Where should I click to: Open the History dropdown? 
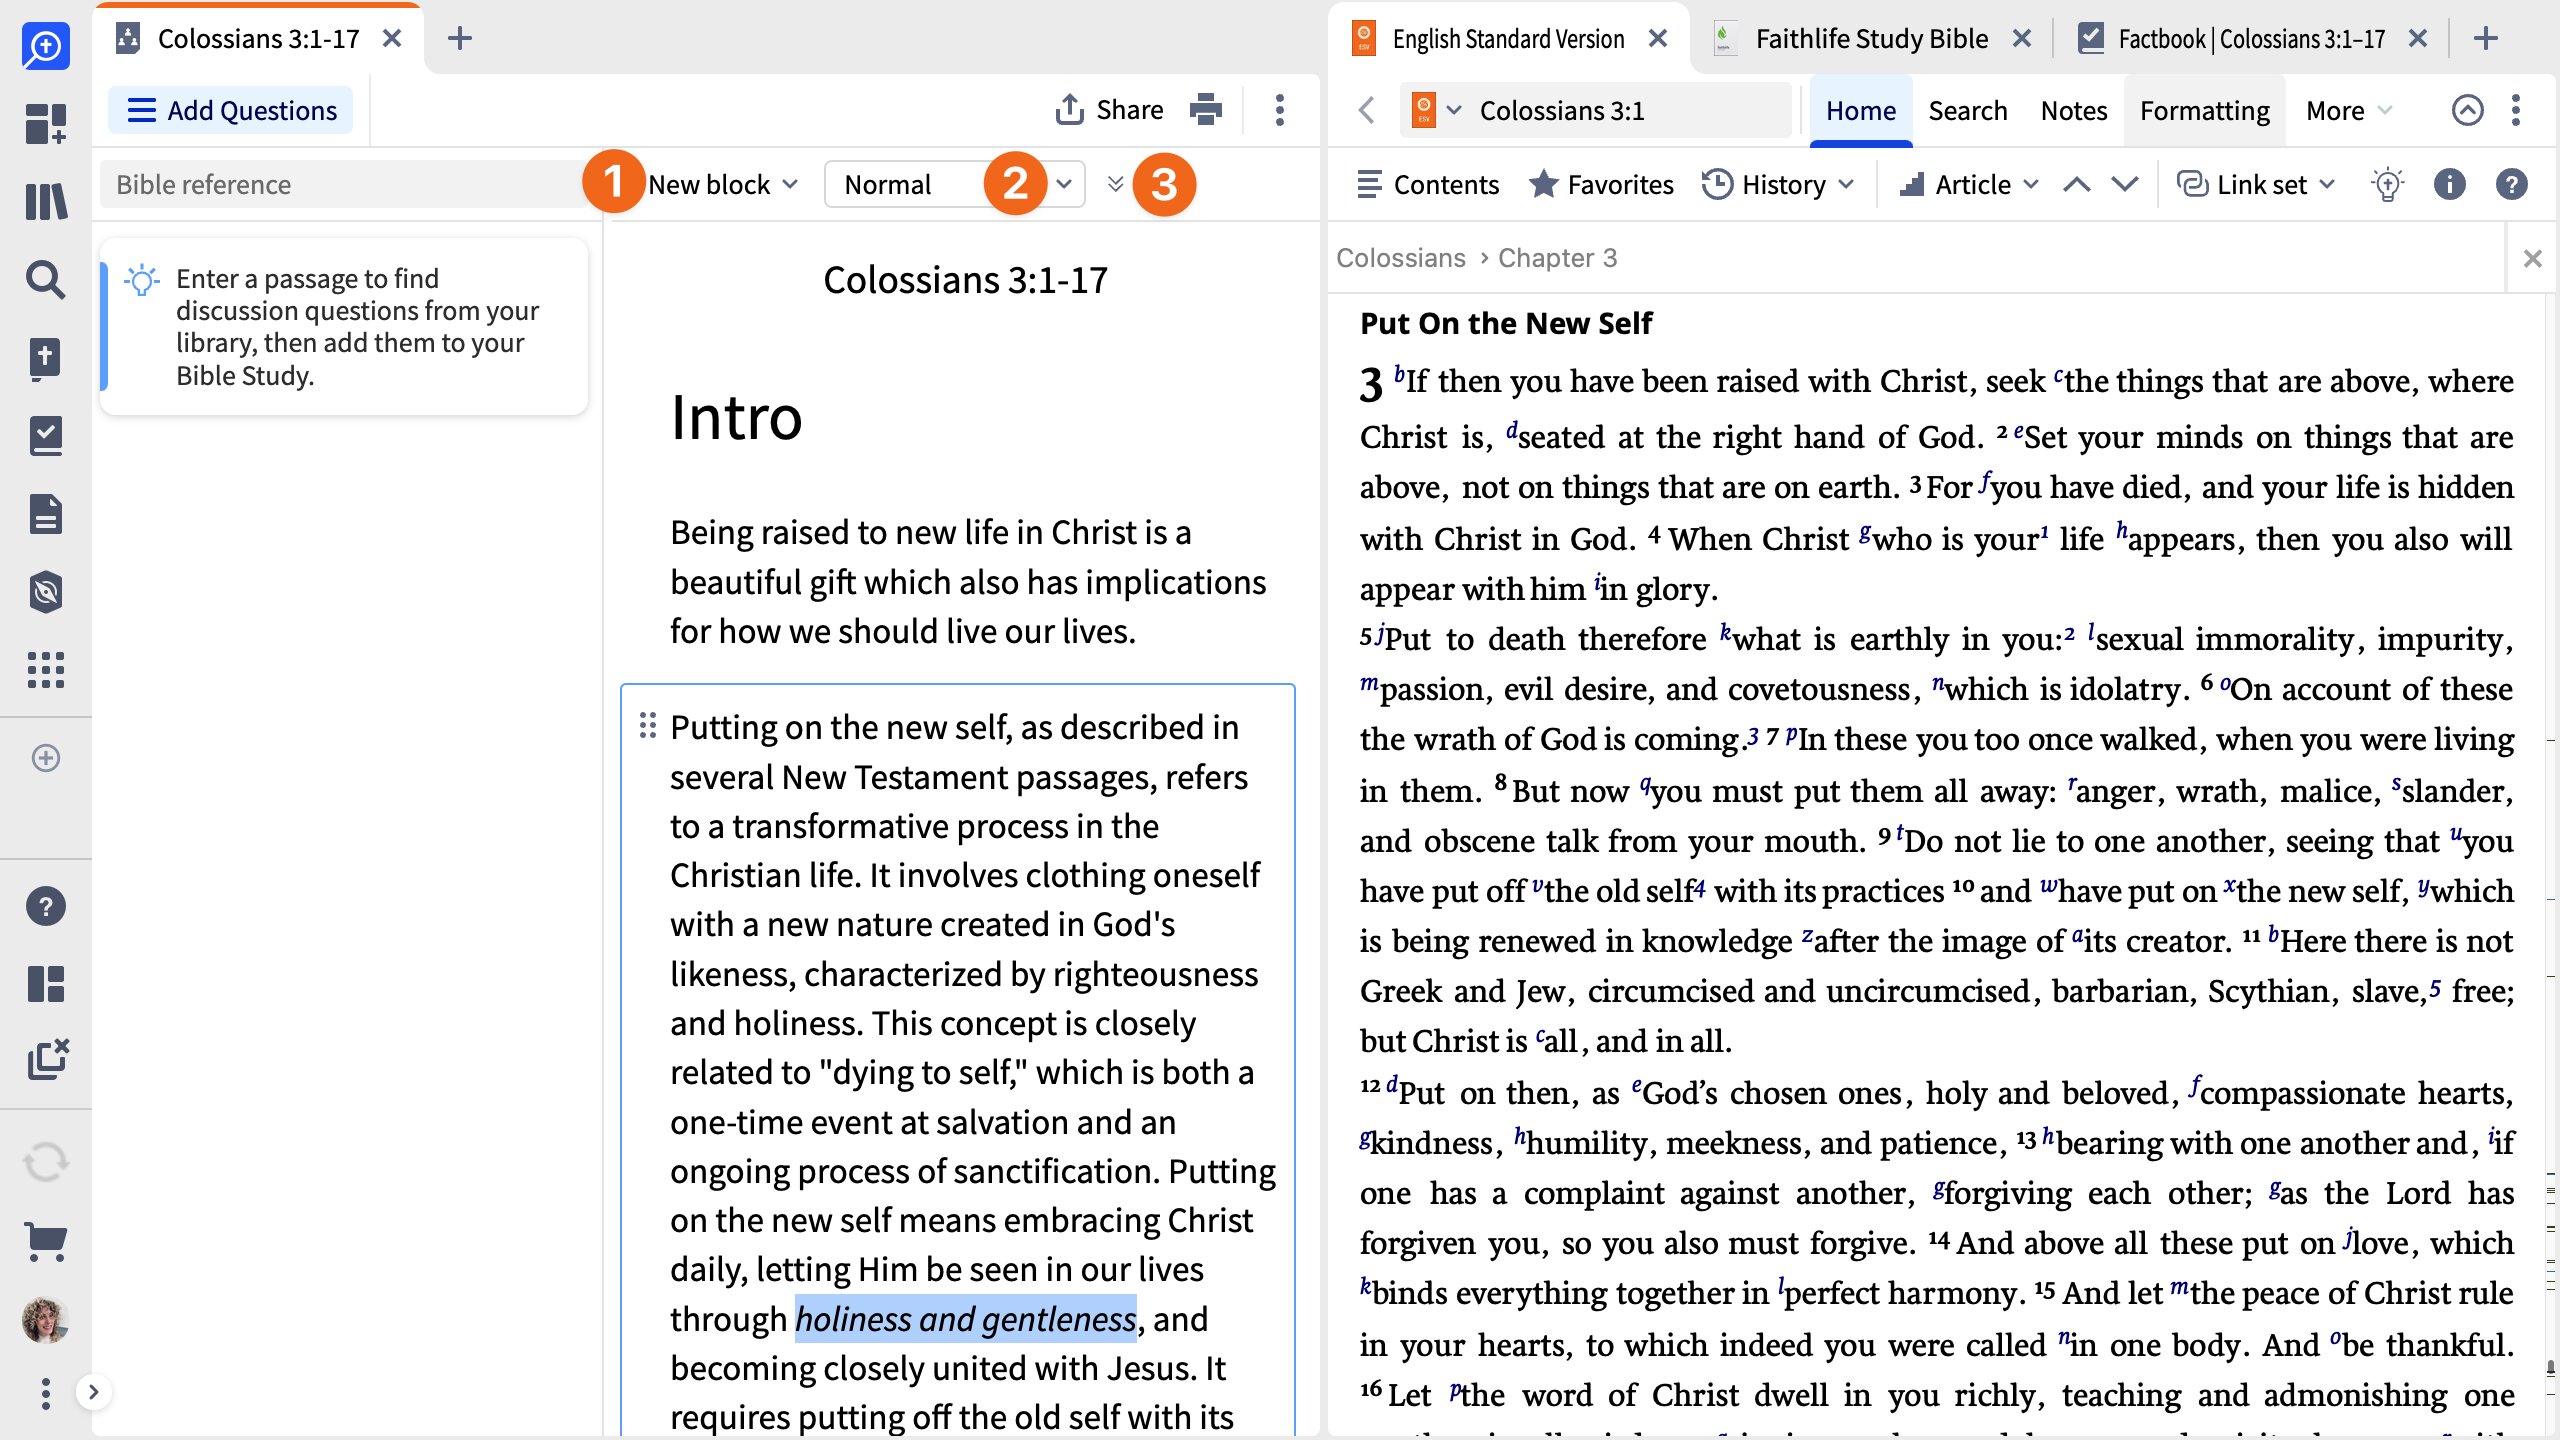pos(1778,185)
